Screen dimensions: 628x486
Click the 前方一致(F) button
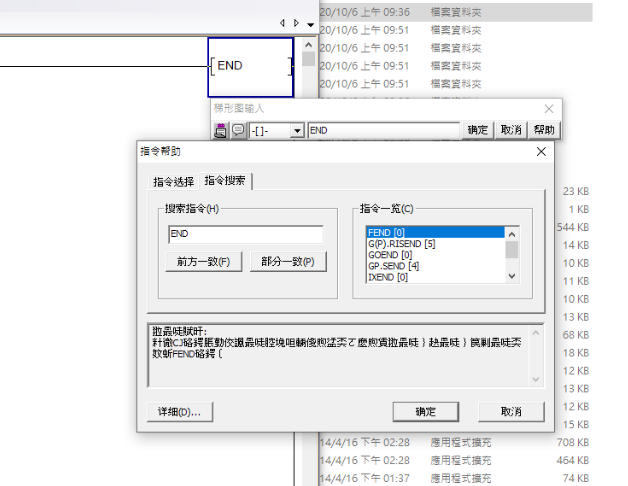click(203, 262)
